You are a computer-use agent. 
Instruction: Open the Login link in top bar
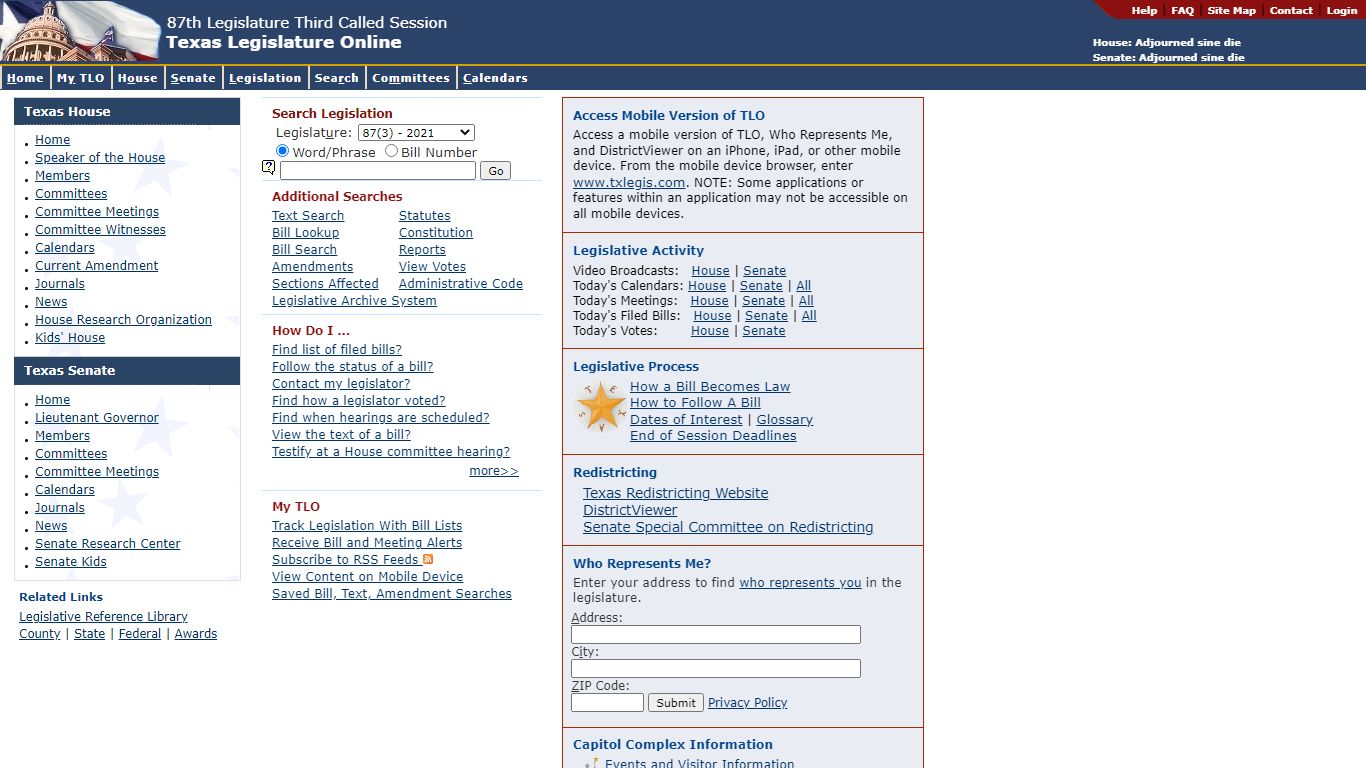point(1342,10)
